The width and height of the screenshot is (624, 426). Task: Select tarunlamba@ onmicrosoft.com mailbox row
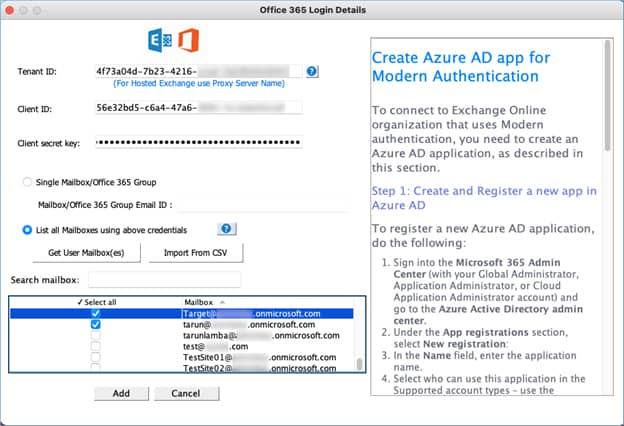(x=181, y=335)
